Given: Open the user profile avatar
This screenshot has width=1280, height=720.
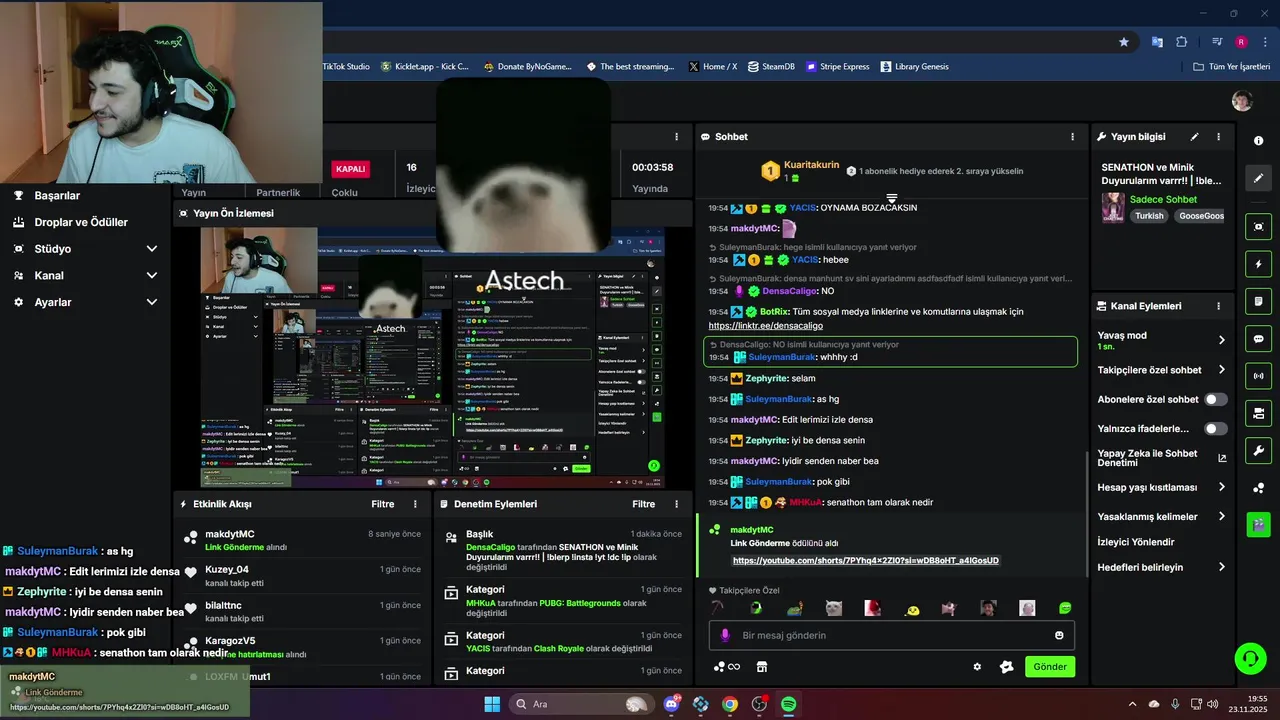Looking at the screenshot, I should coord(1242,101).
